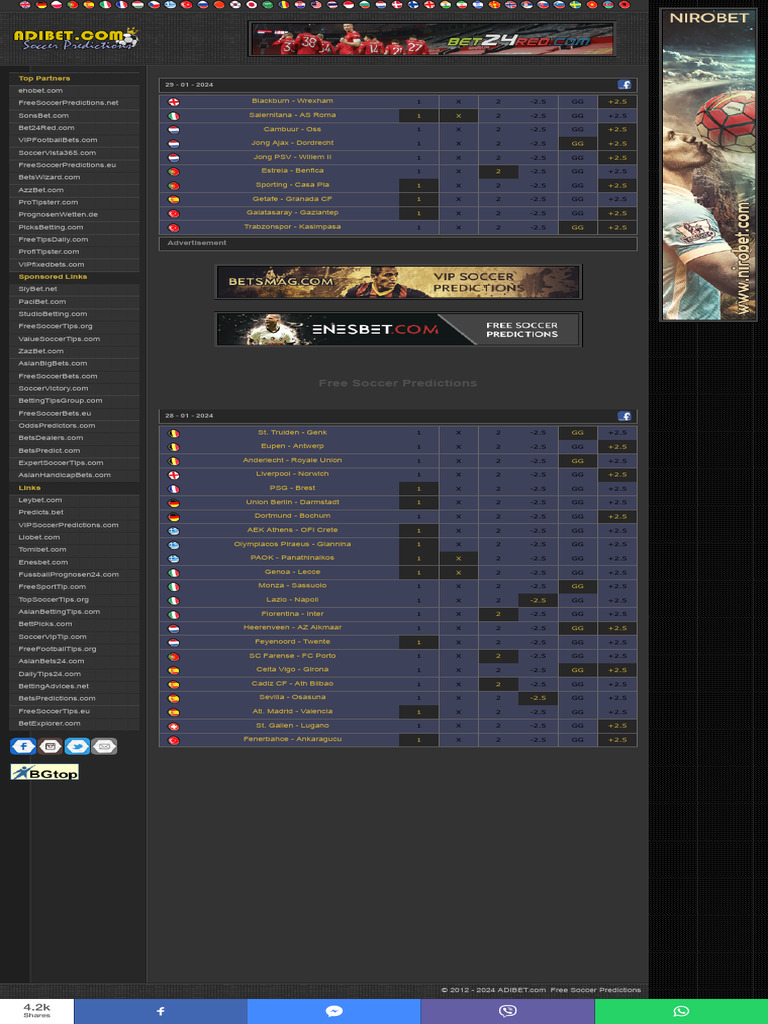Screen dimensions: 768x1024
Task: Share the 29-01-2024 predictions via Facebook icon
Action: pyautogui.click(x=624, y=85)
